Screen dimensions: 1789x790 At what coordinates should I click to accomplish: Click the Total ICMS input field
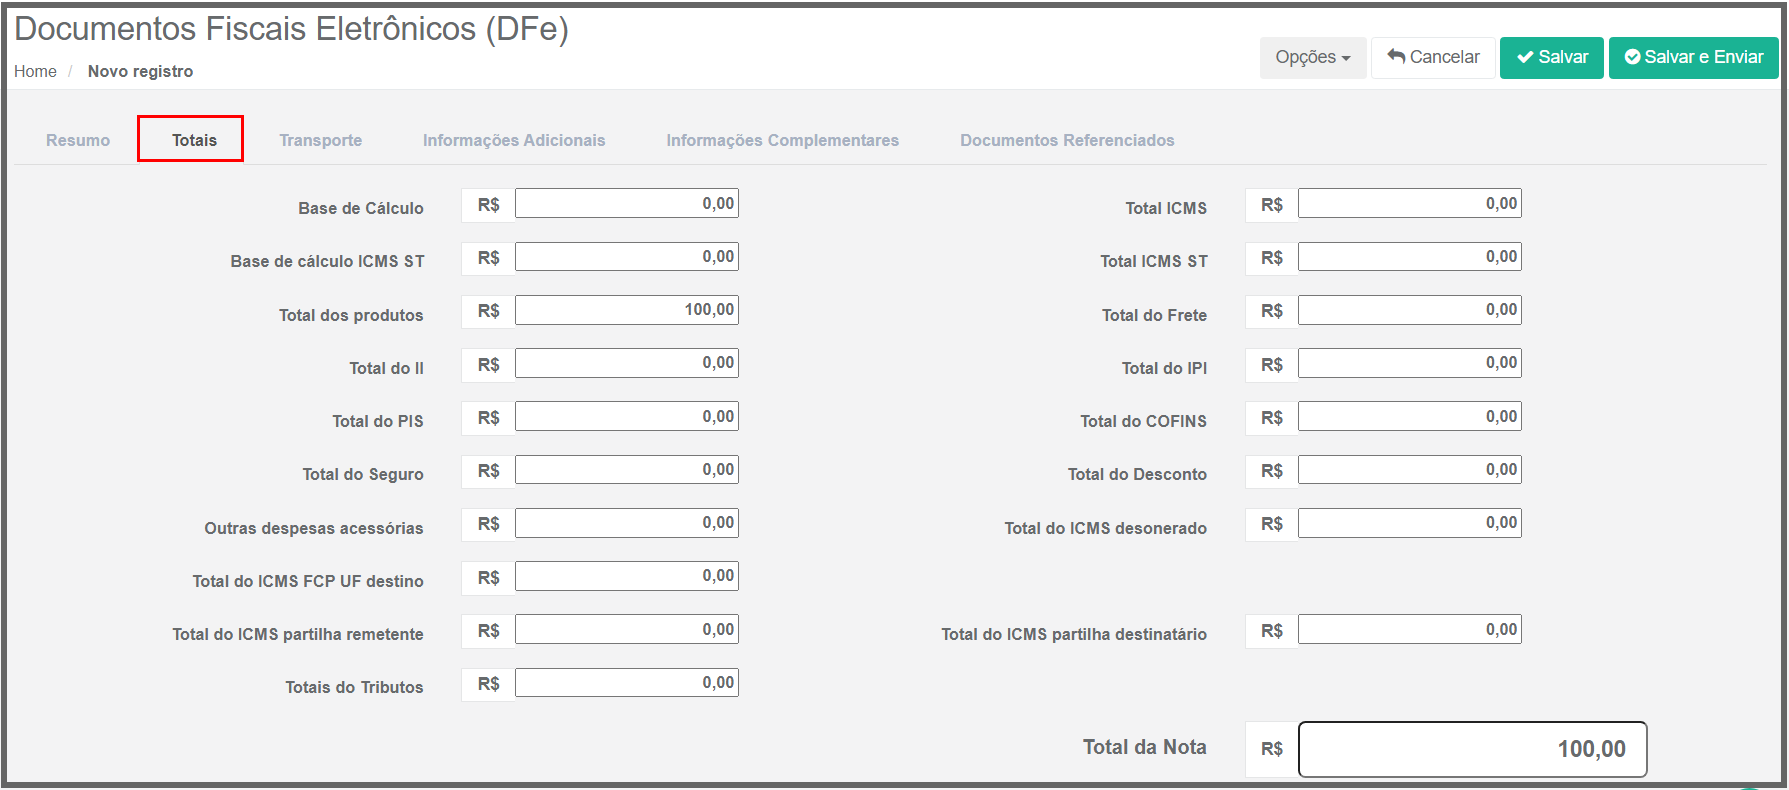1409,204
